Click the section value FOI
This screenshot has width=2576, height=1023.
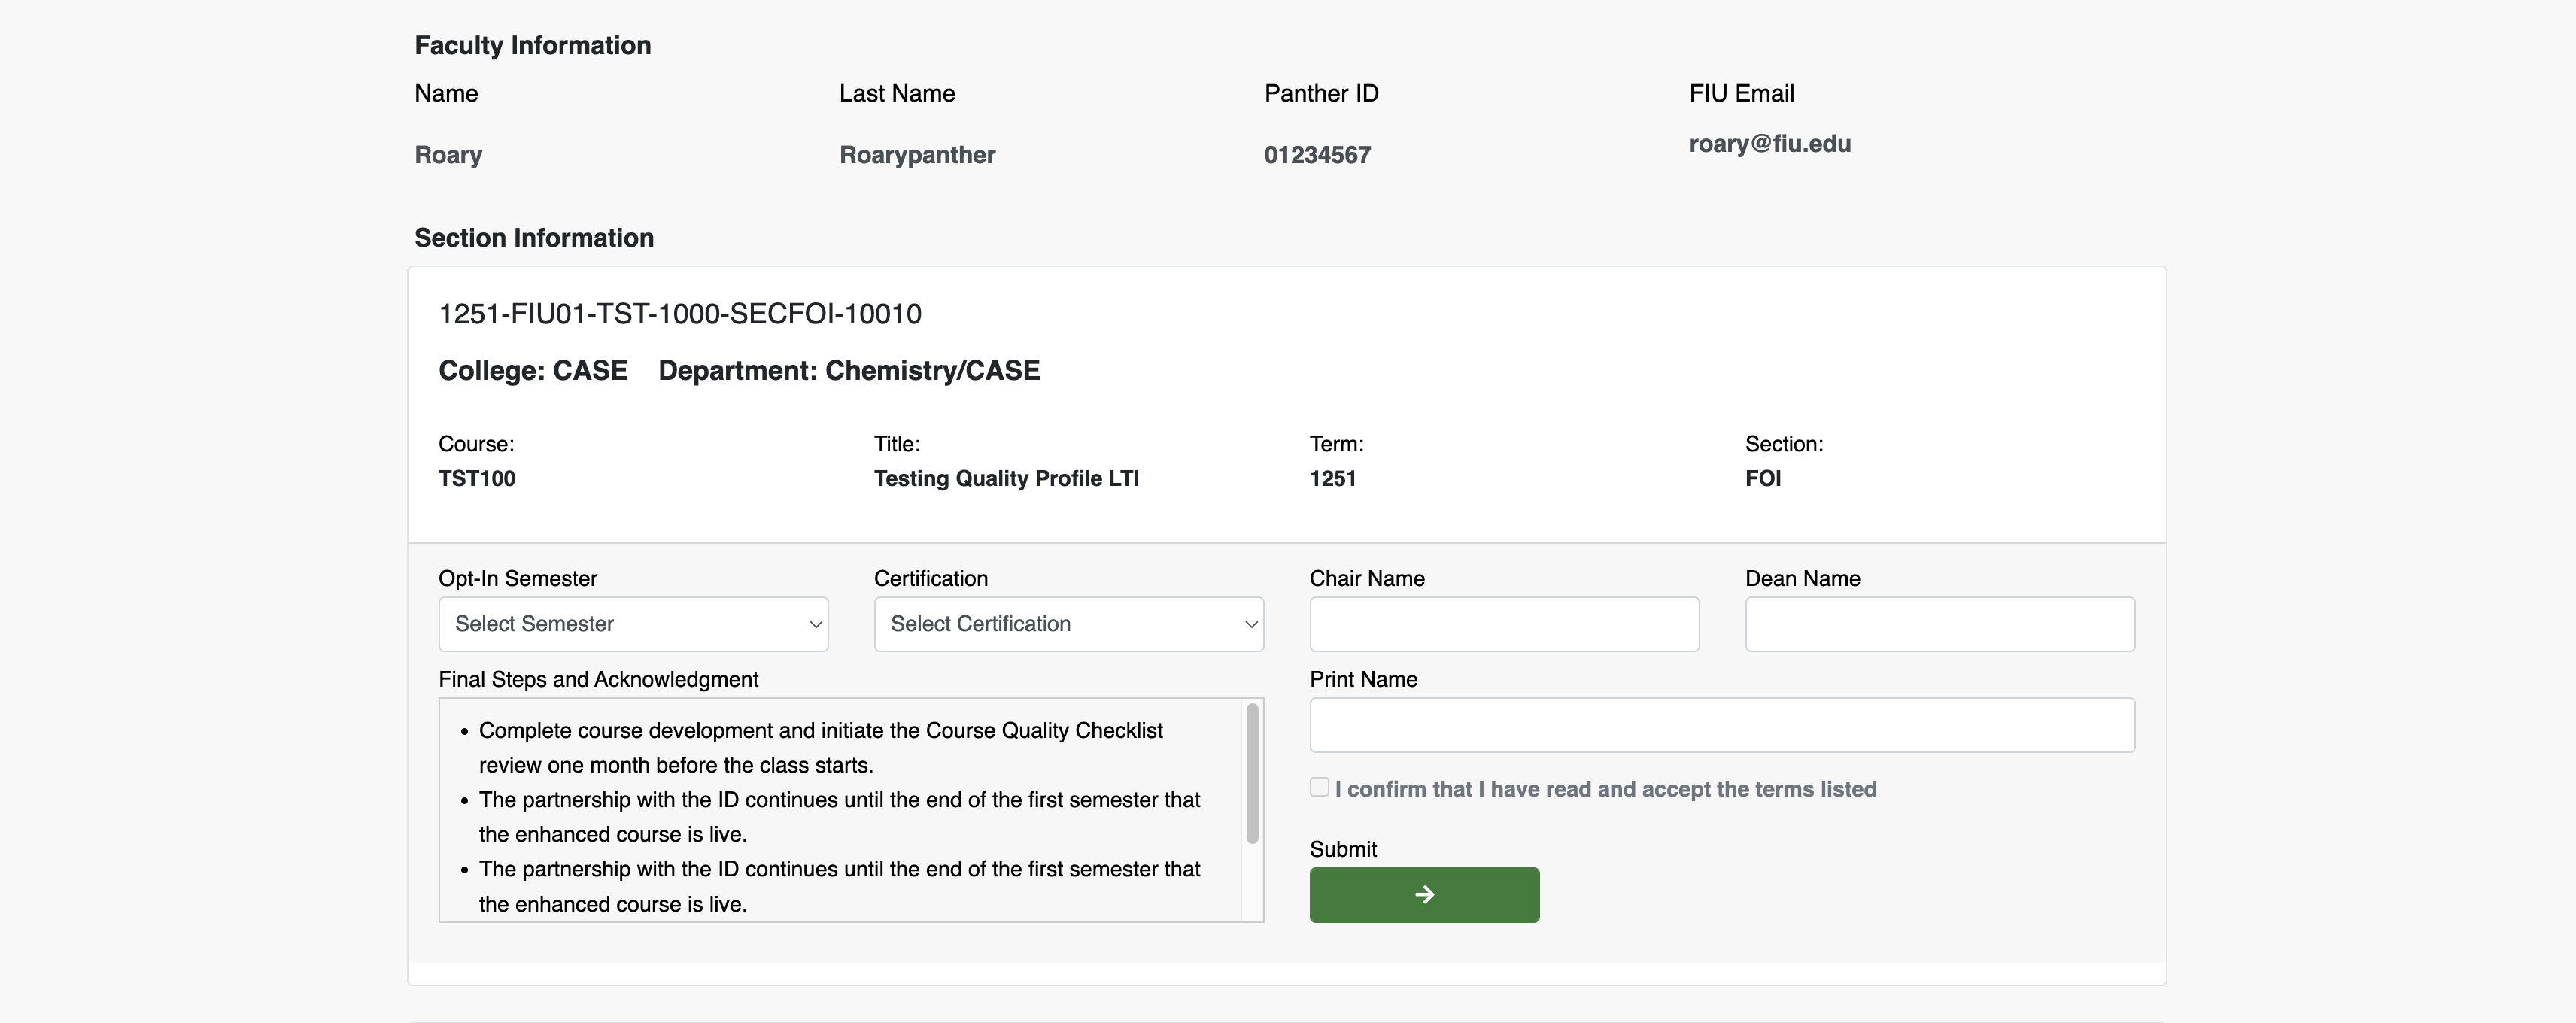tap(1763, 478)
